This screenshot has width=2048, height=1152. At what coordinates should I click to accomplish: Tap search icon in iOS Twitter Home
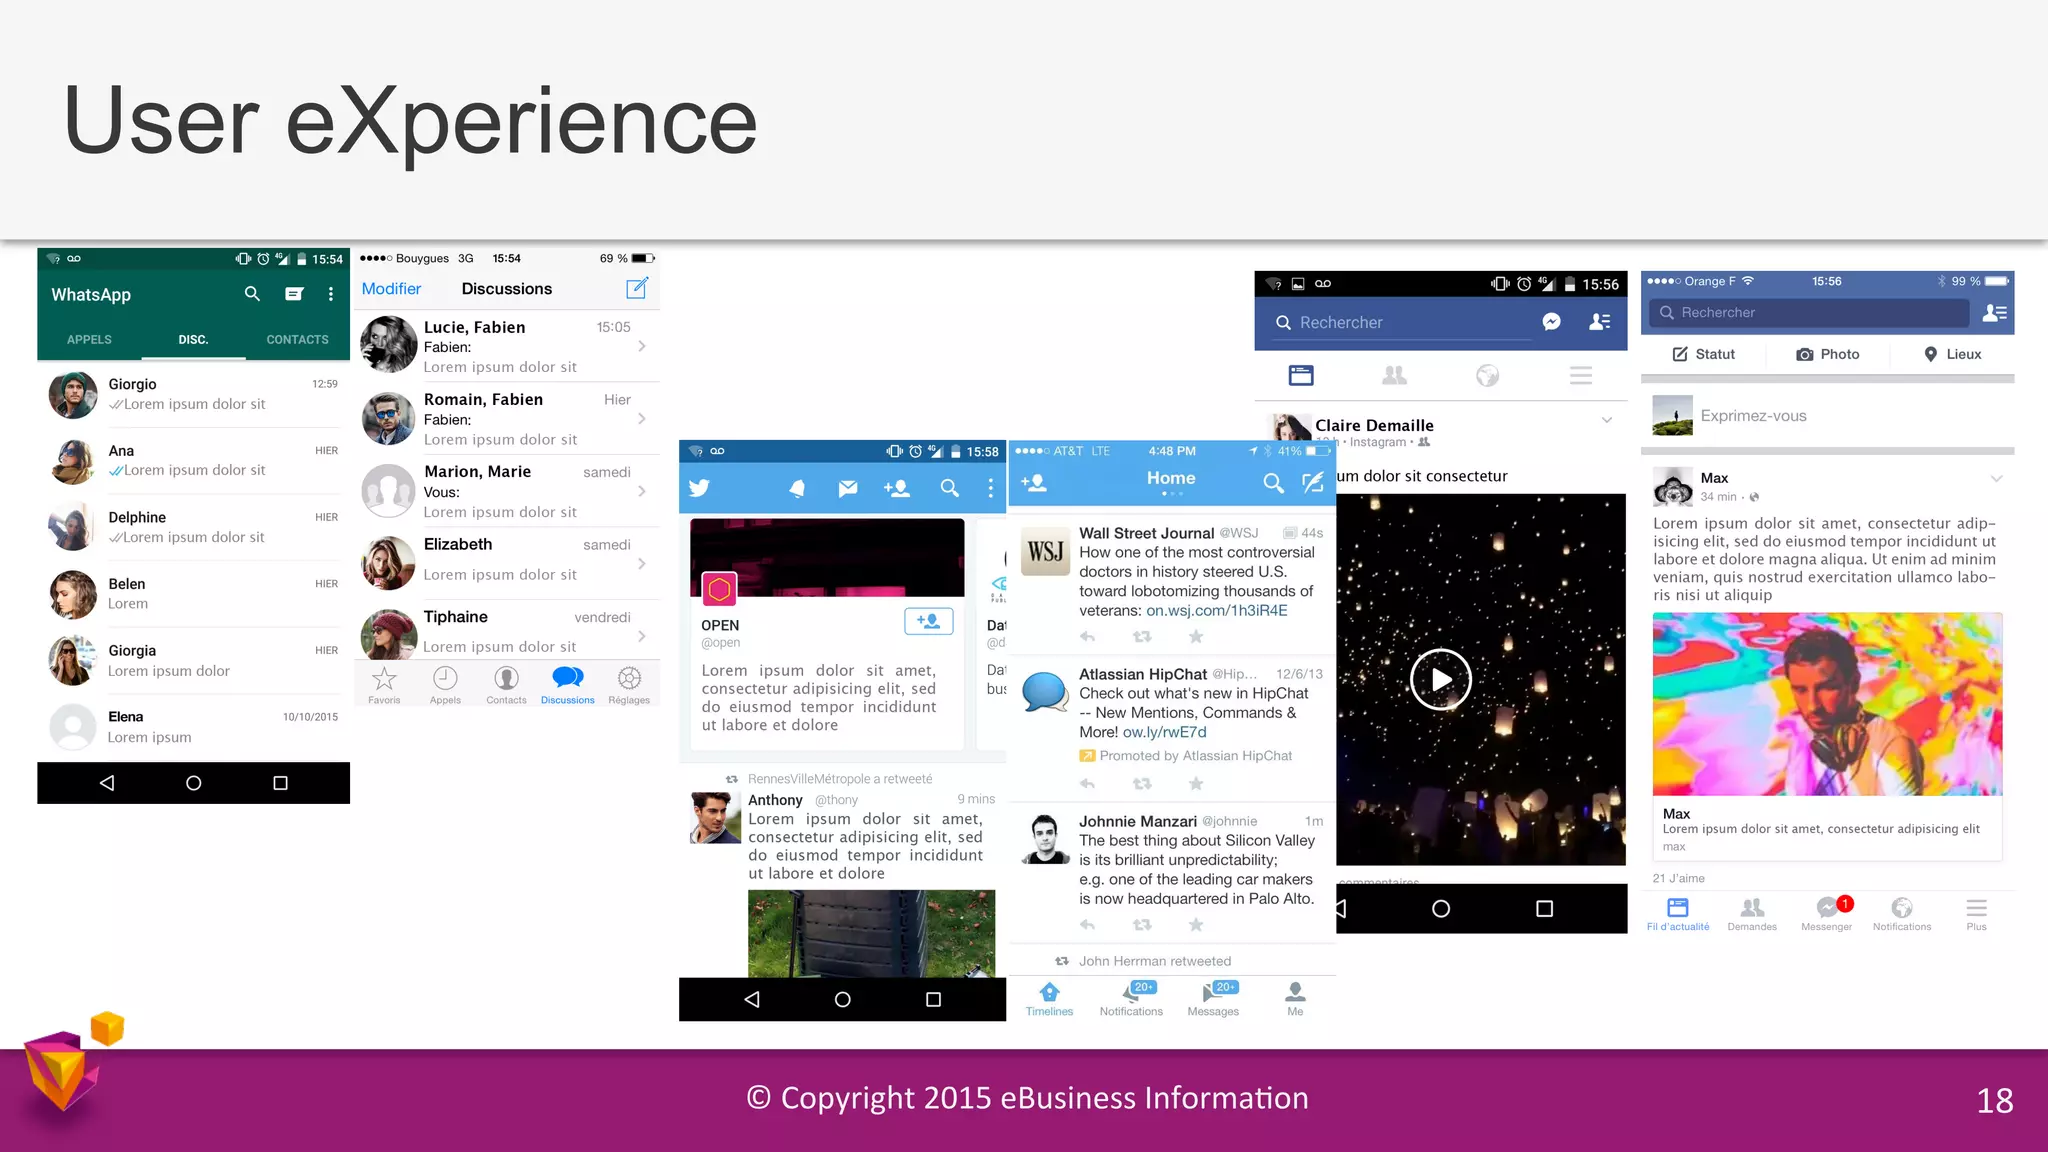(x=1273, y=483)
